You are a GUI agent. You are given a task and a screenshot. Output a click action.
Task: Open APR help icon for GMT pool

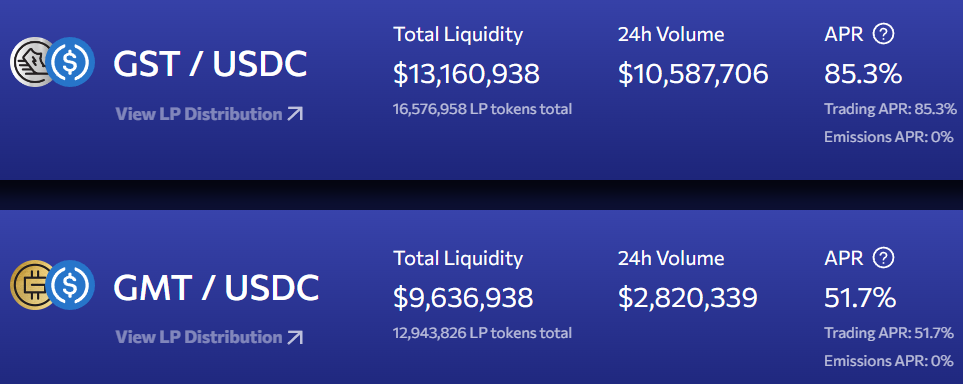point(883,258)
